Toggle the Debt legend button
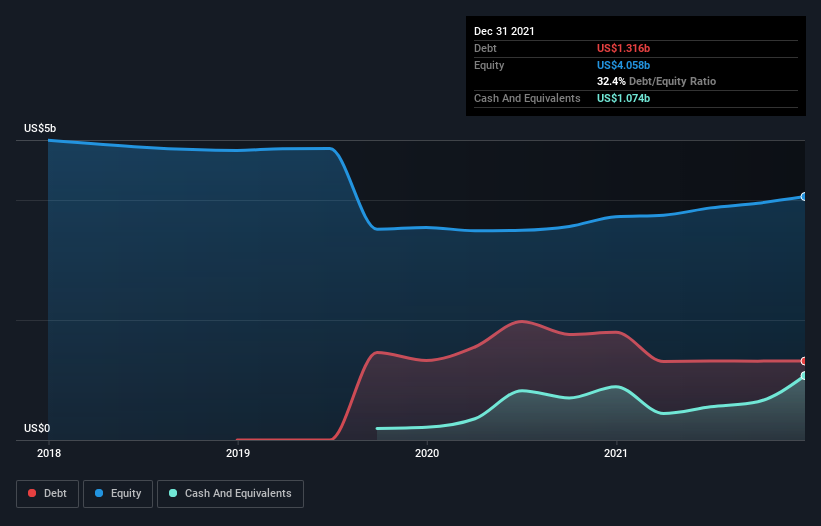 (47, 494)
